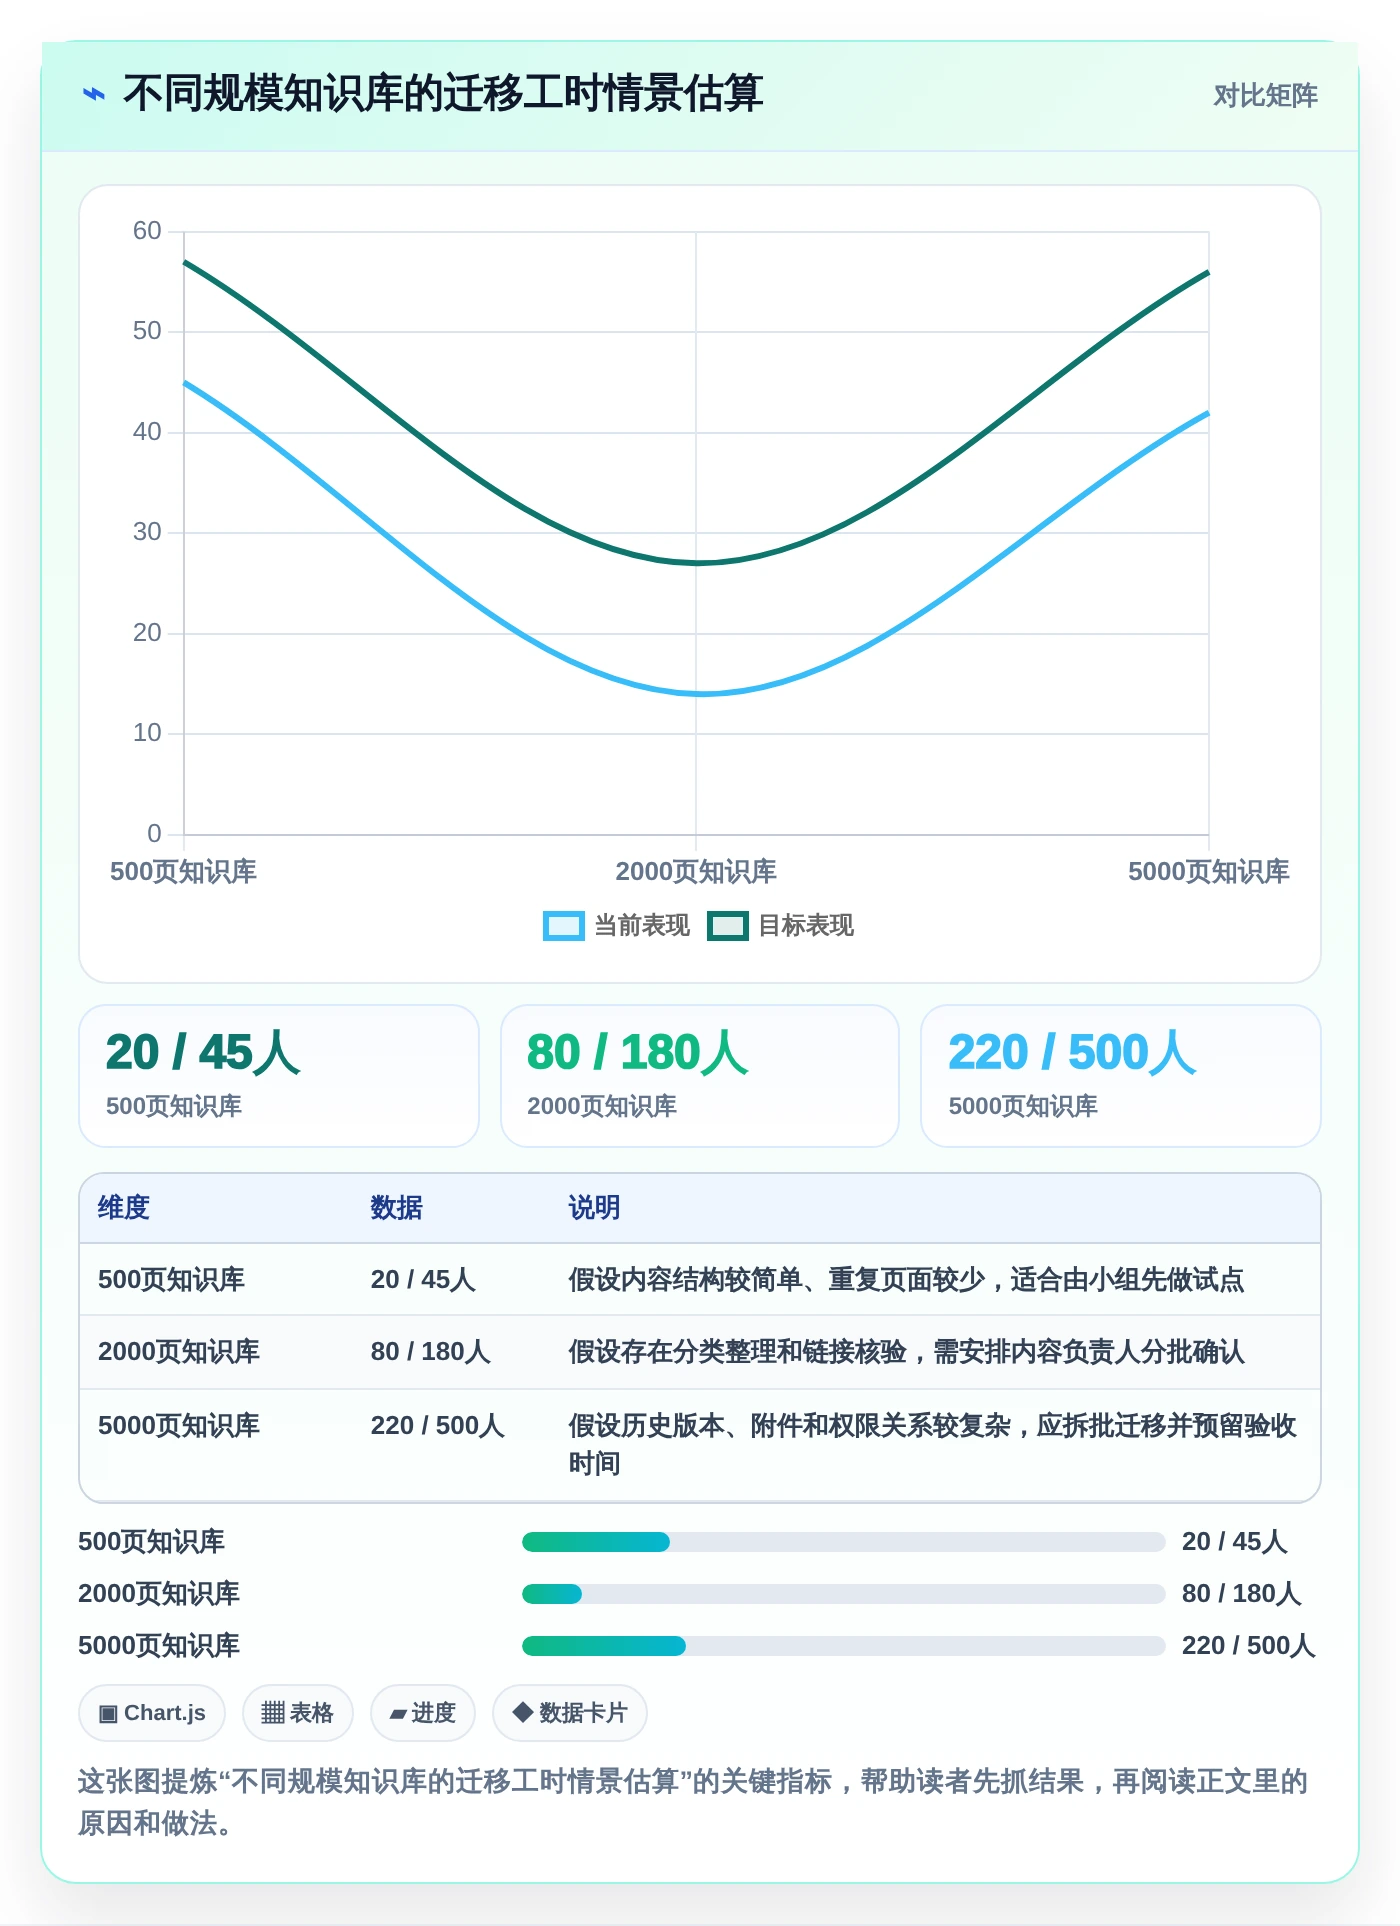Click the 500页知识库 progress bar

844,1542
